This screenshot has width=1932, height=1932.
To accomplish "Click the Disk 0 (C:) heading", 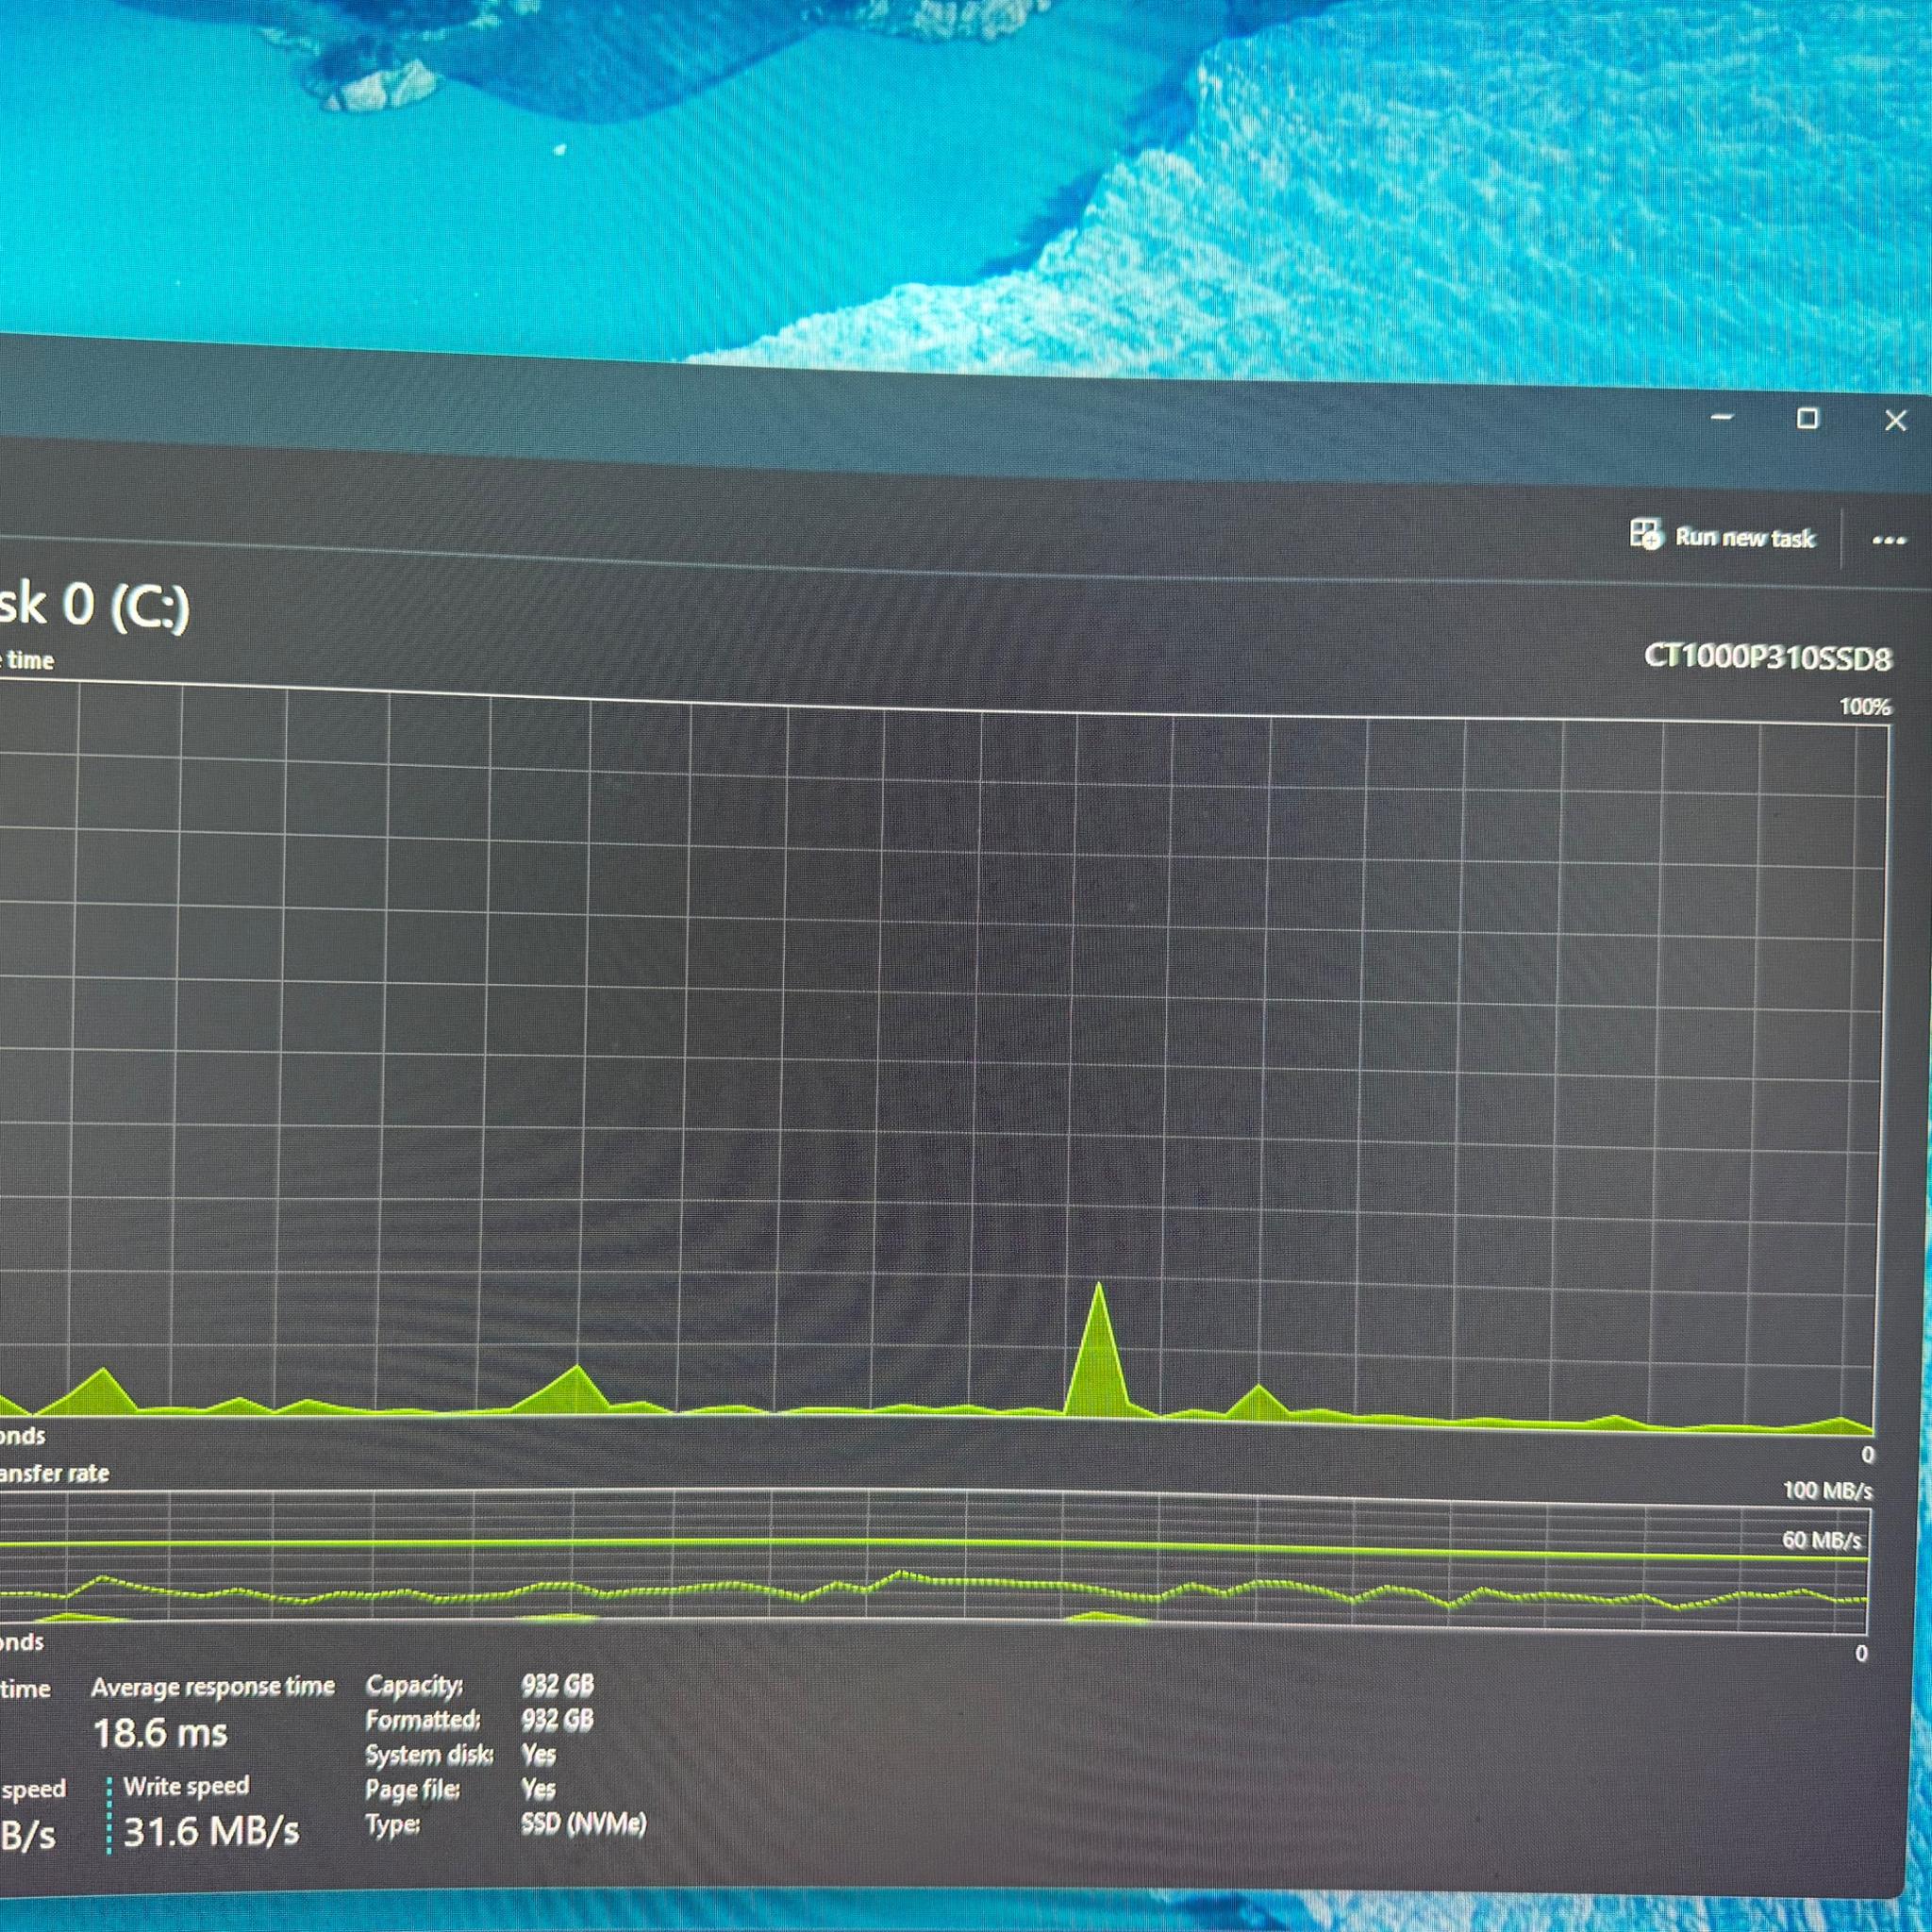I will point(94,606).
